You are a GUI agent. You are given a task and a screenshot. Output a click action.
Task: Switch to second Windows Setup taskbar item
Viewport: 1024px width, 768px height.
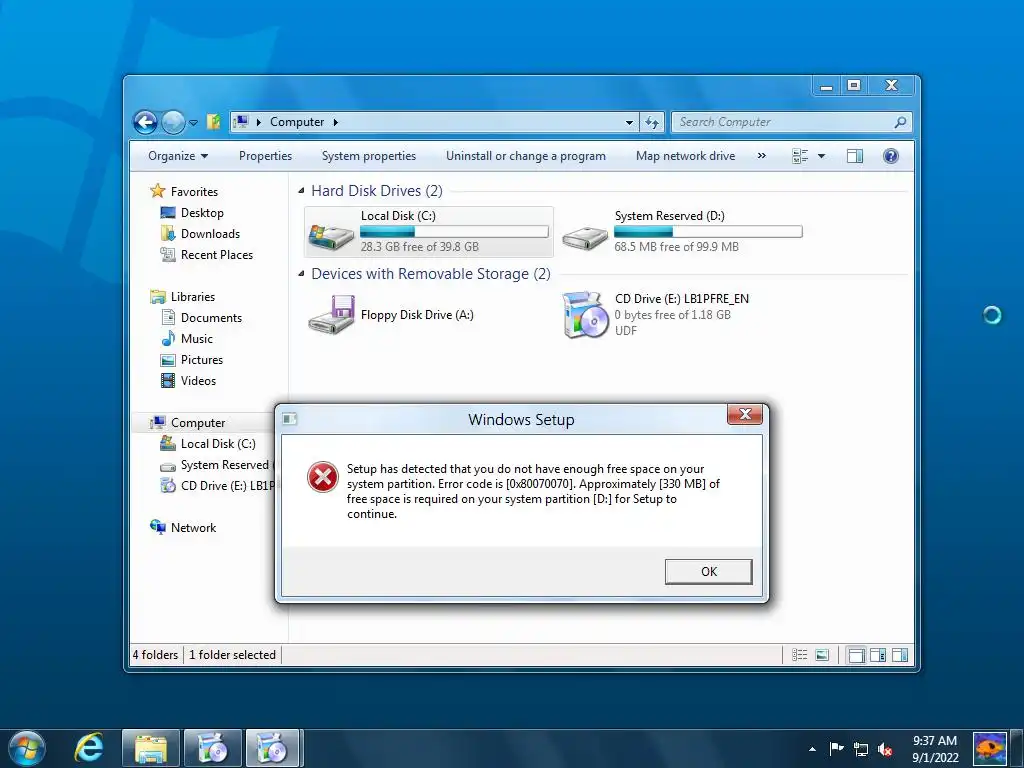pyautogui.click(x=274, y=748)
